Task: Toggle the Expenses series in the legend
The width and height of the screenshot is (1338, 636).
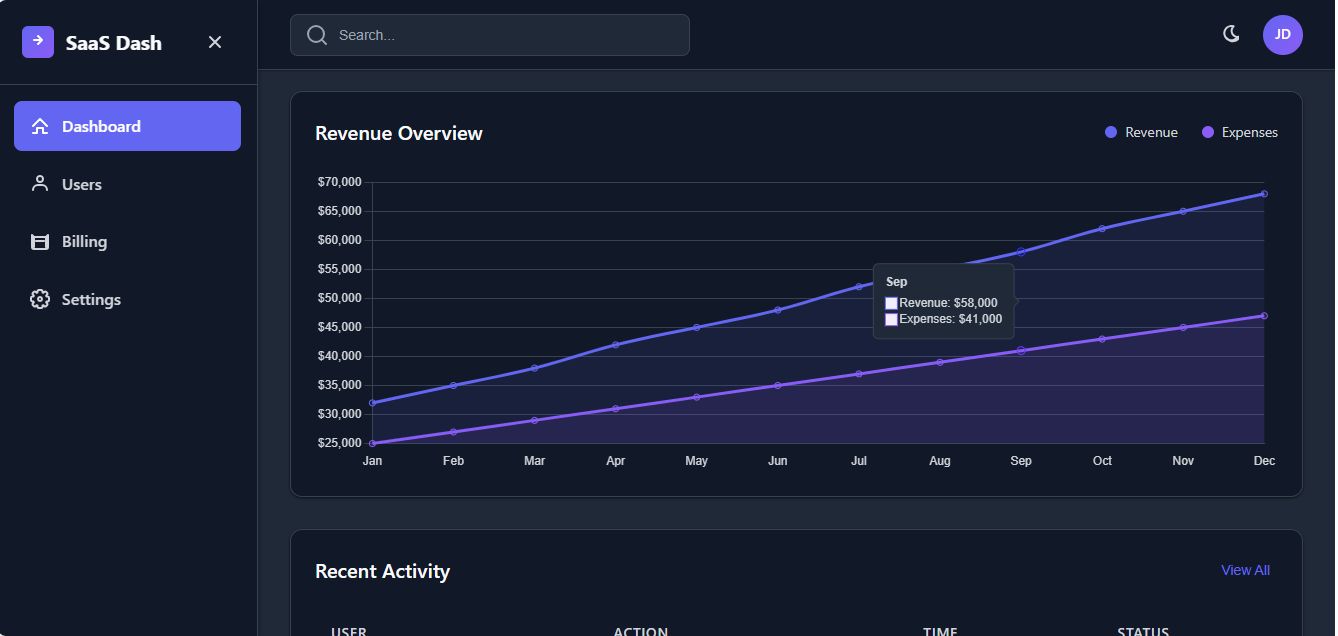Action: tap(1239, 133)
